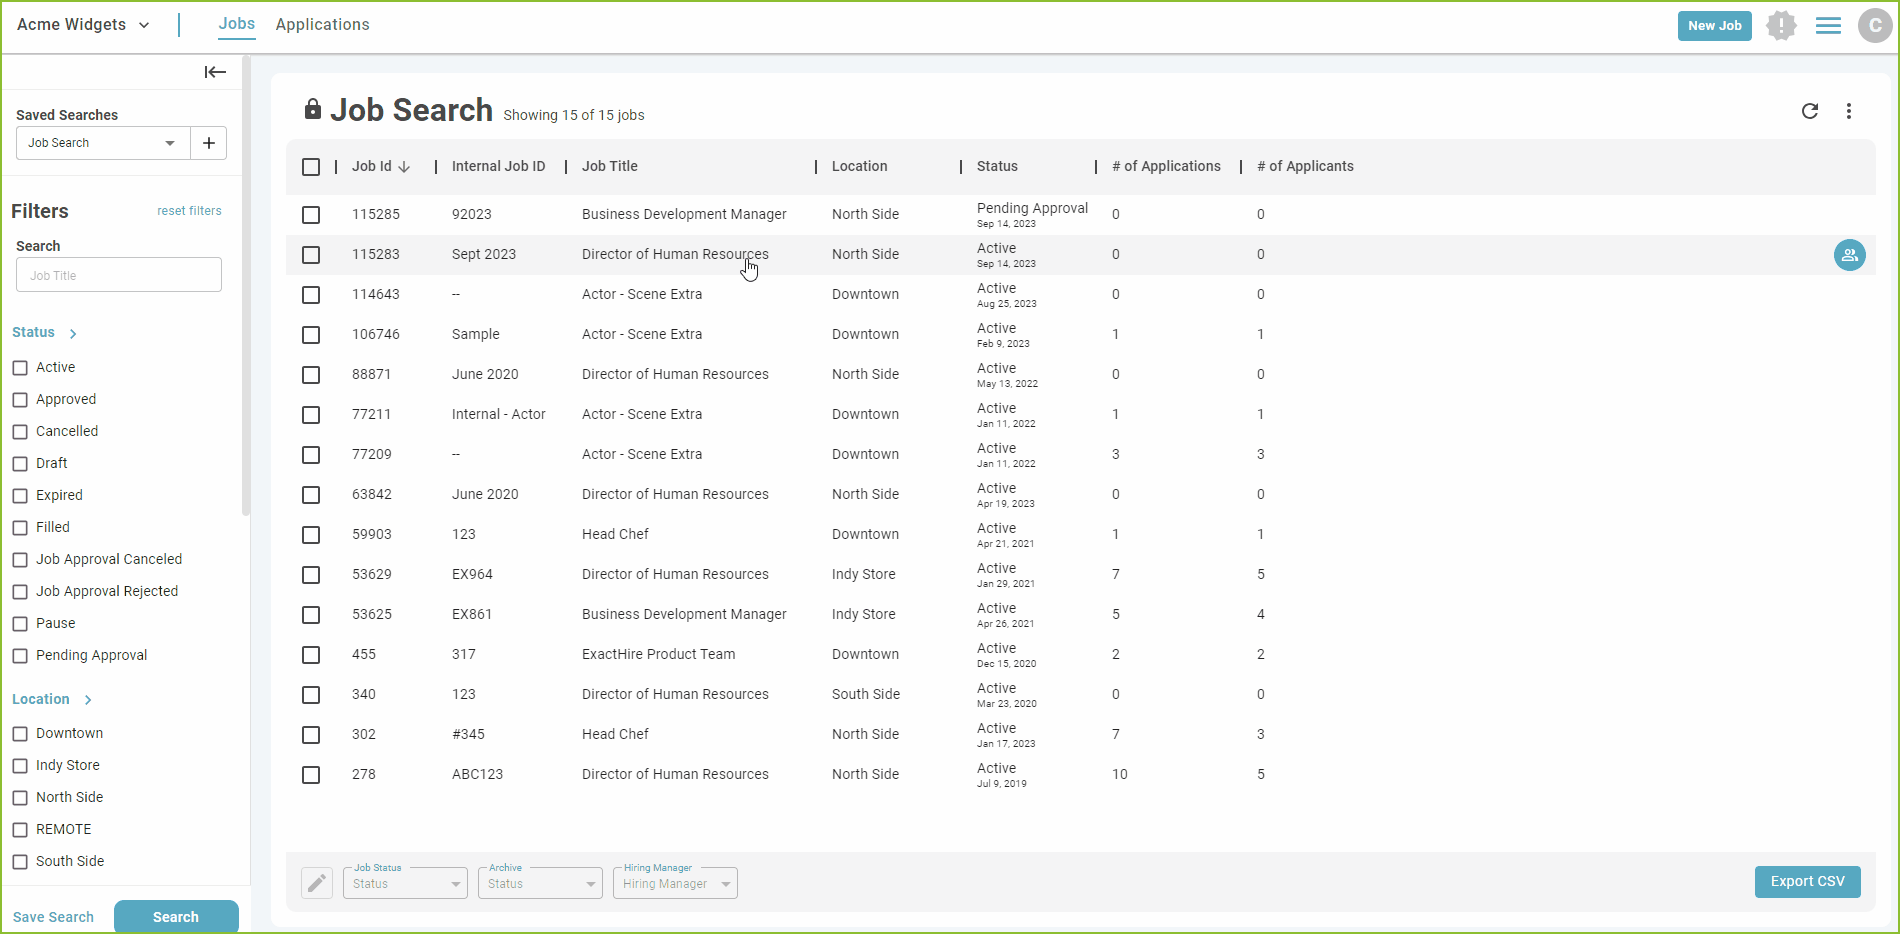Screen dimensions: 1900x934
Task: Click the pencil edit icon in bottom bar
Action: point(317,883)
